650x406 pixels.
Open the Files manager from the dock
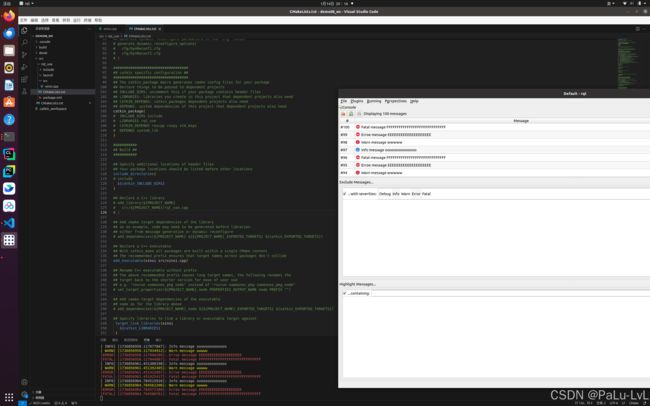[x=9, y=51]
